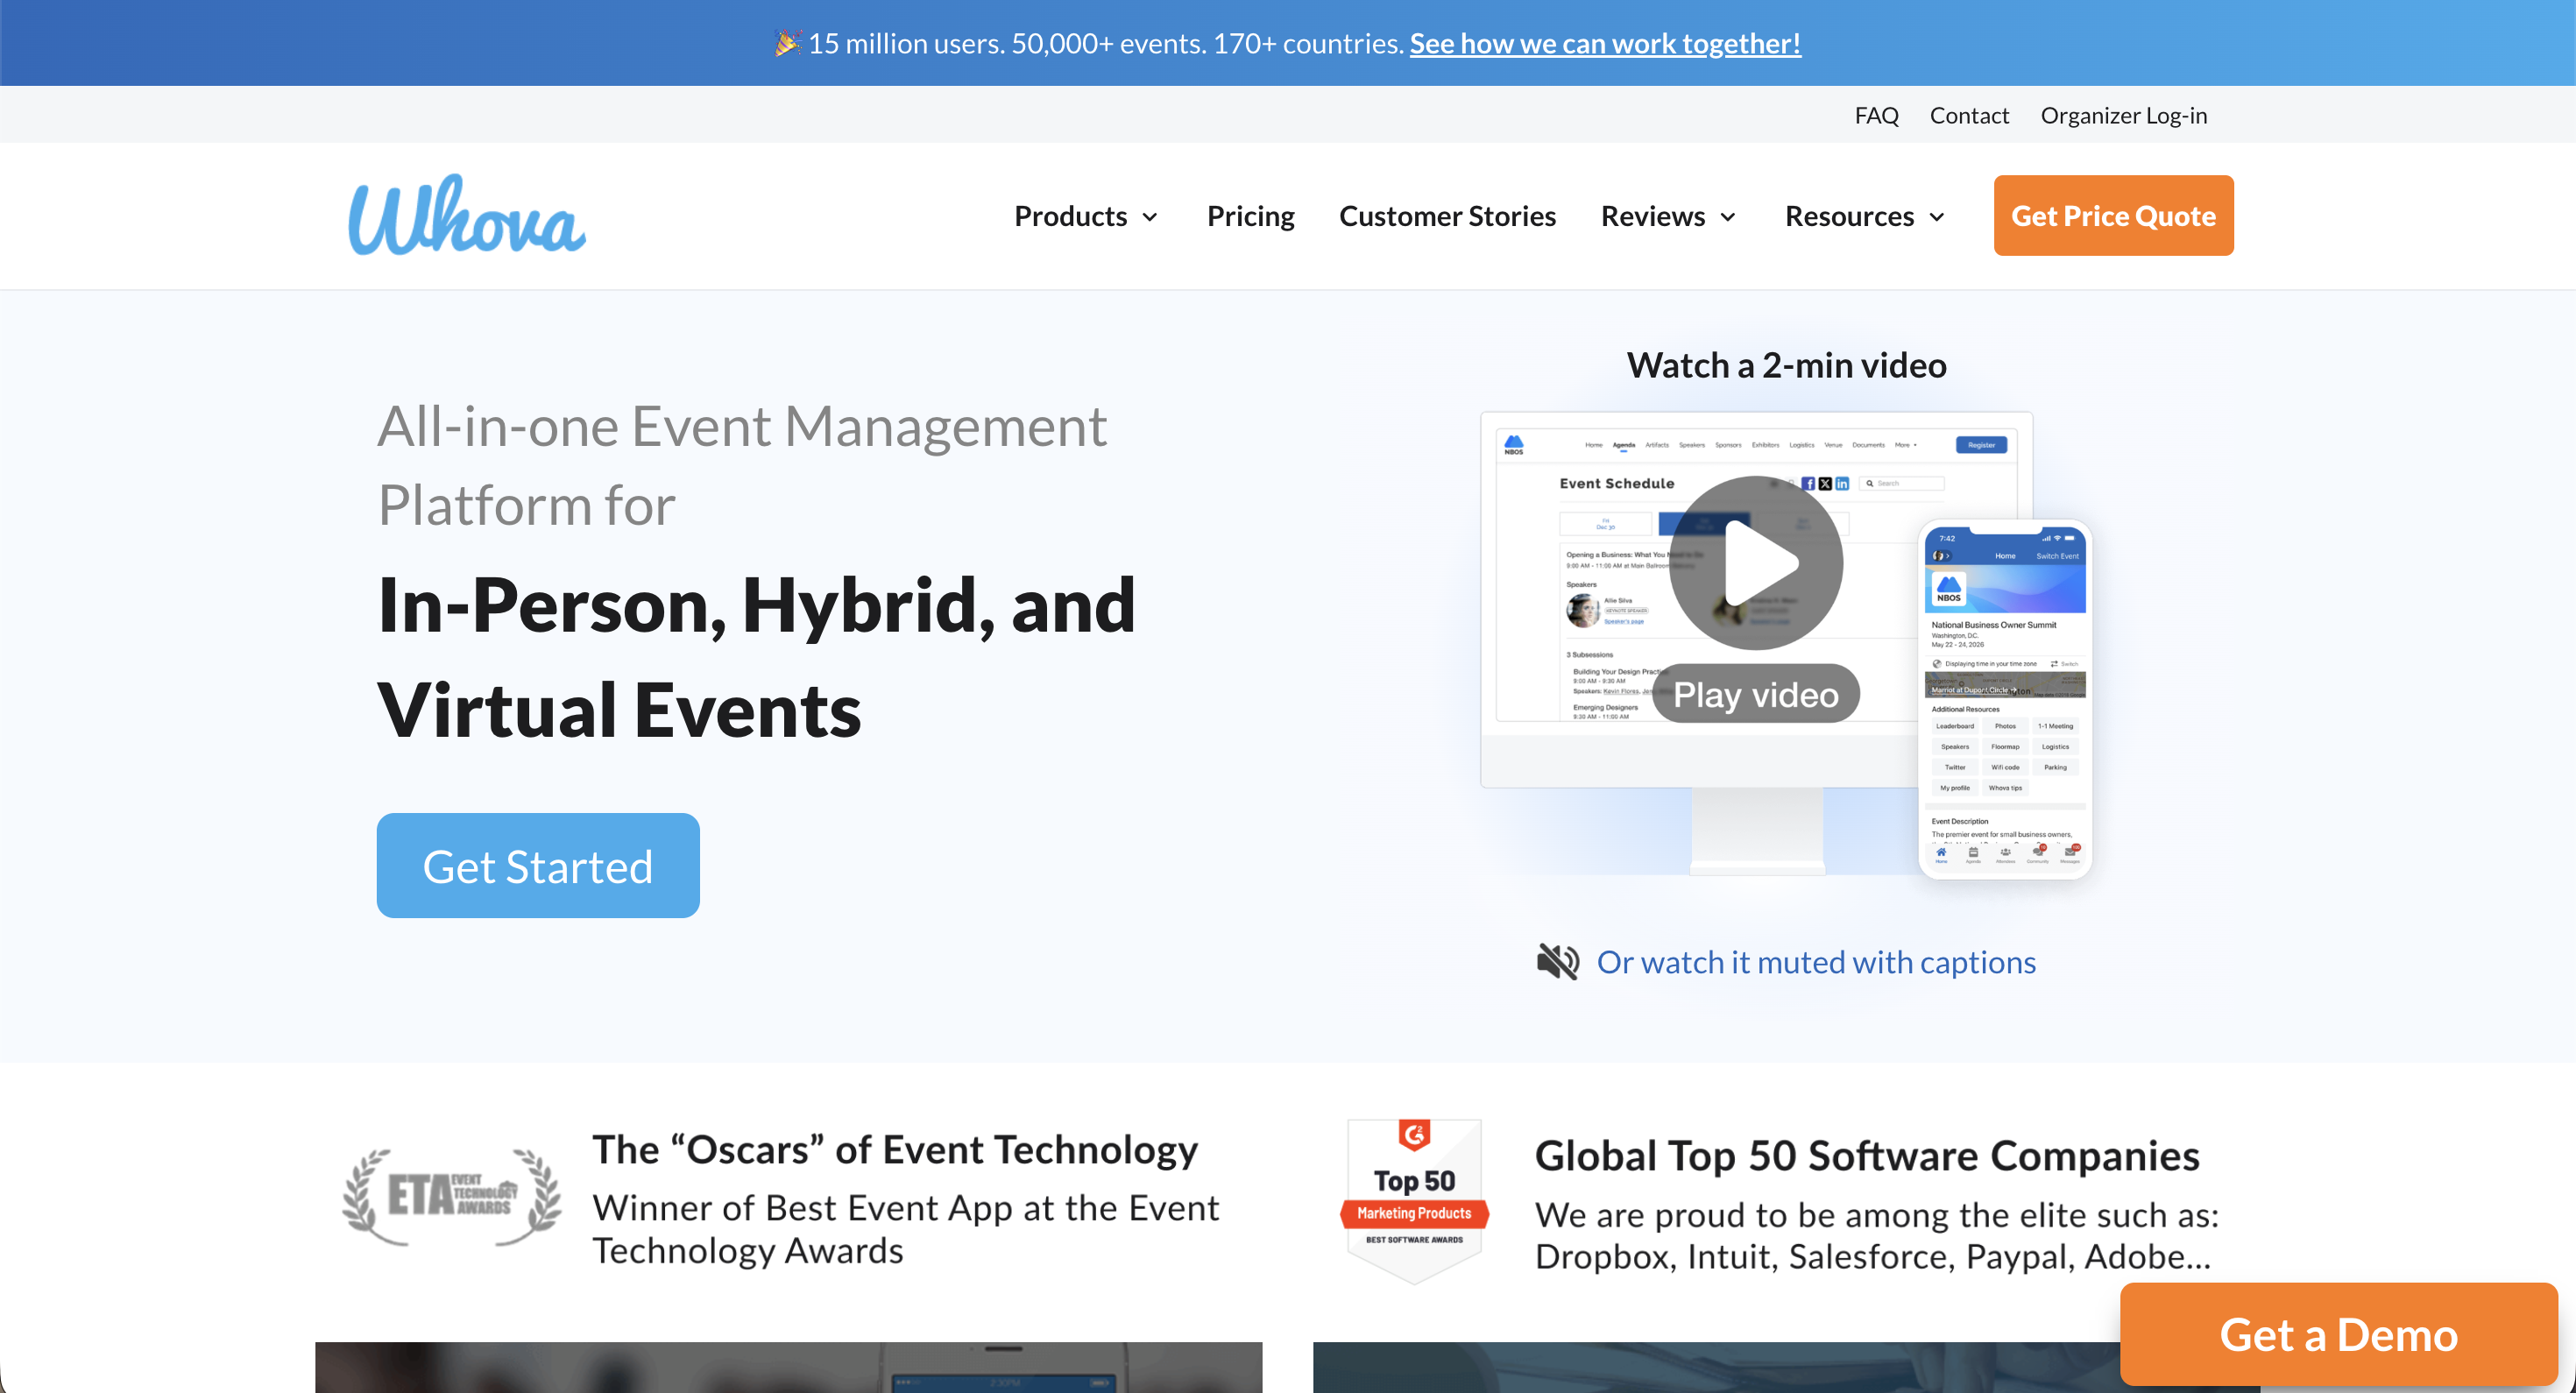2576x1393 pixels.
Task: Open Organizer Log-in
Action: [2123, 115]
